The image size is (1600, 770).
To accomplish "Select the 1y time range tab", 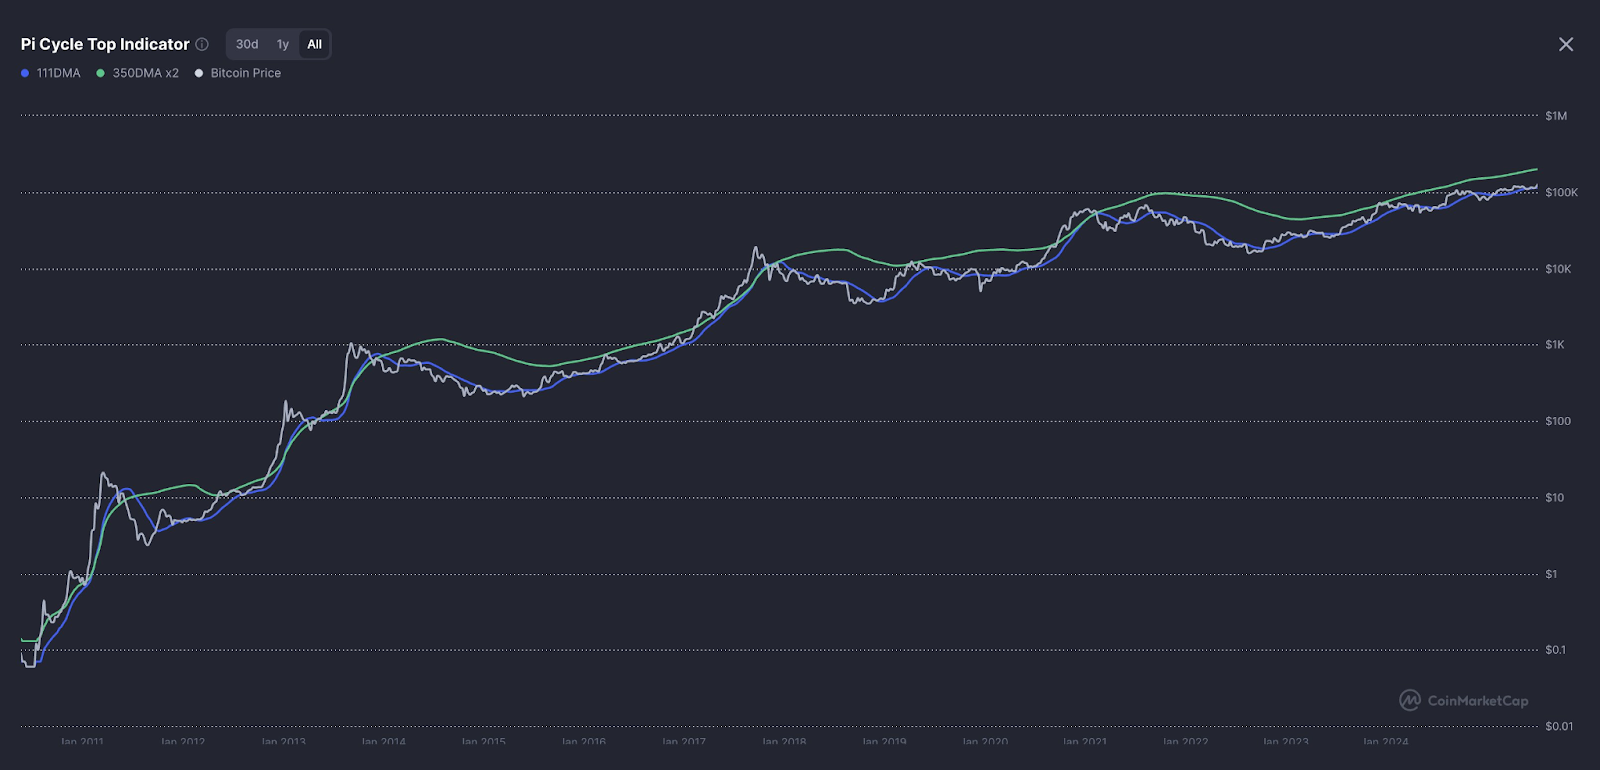I will (x=283, y=44).
